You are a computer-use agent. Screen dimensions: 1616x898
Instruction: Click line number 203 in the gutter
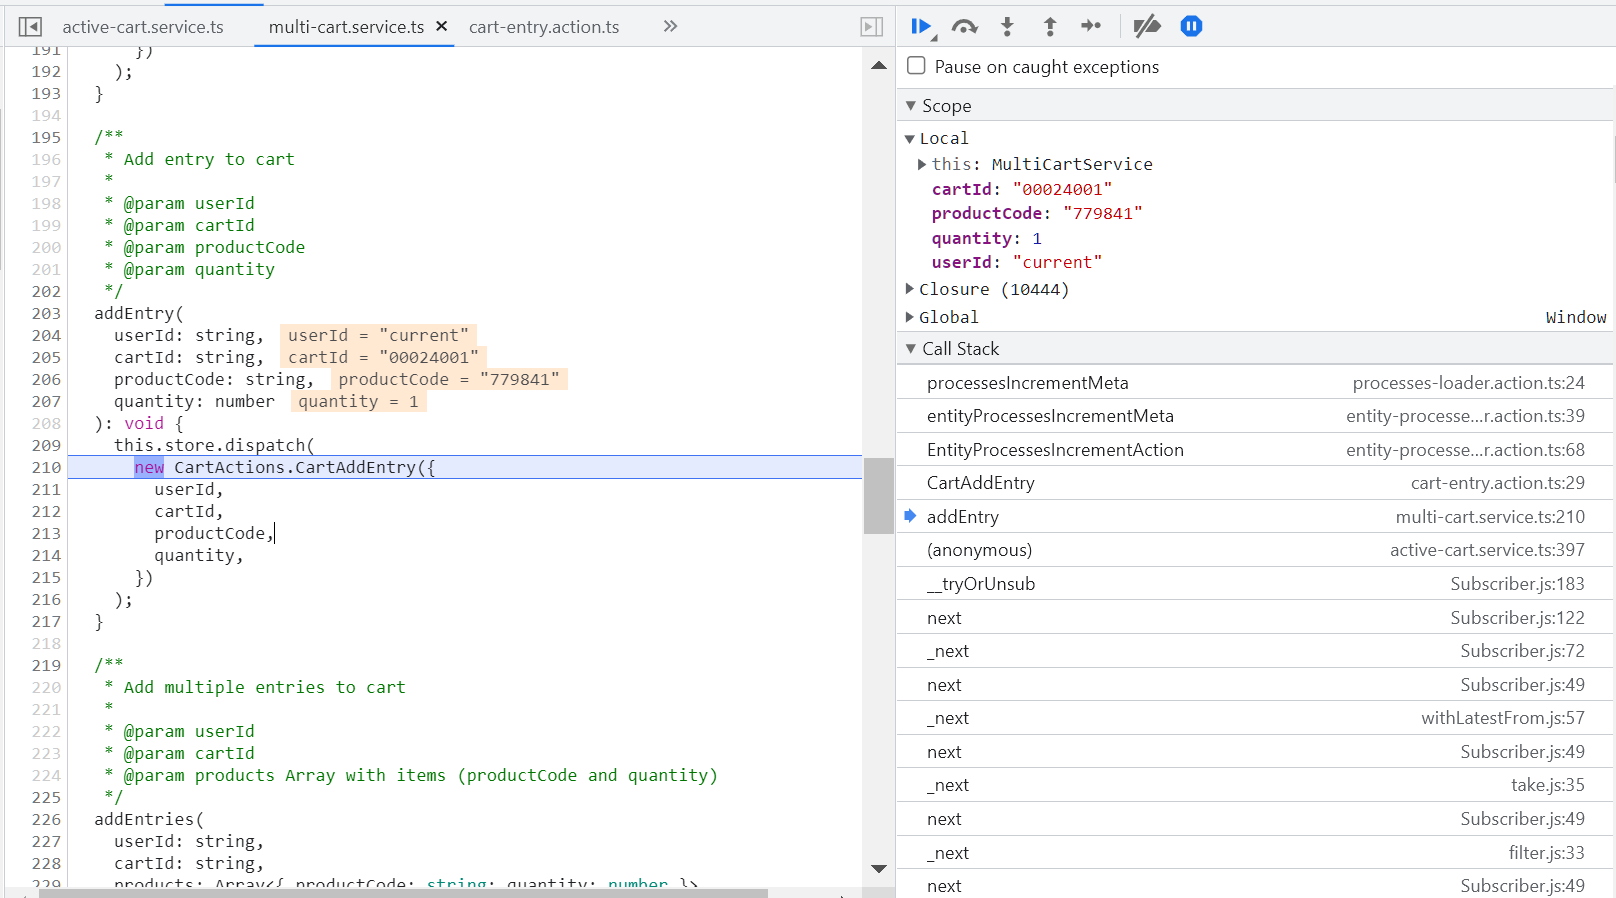(46, 313)
